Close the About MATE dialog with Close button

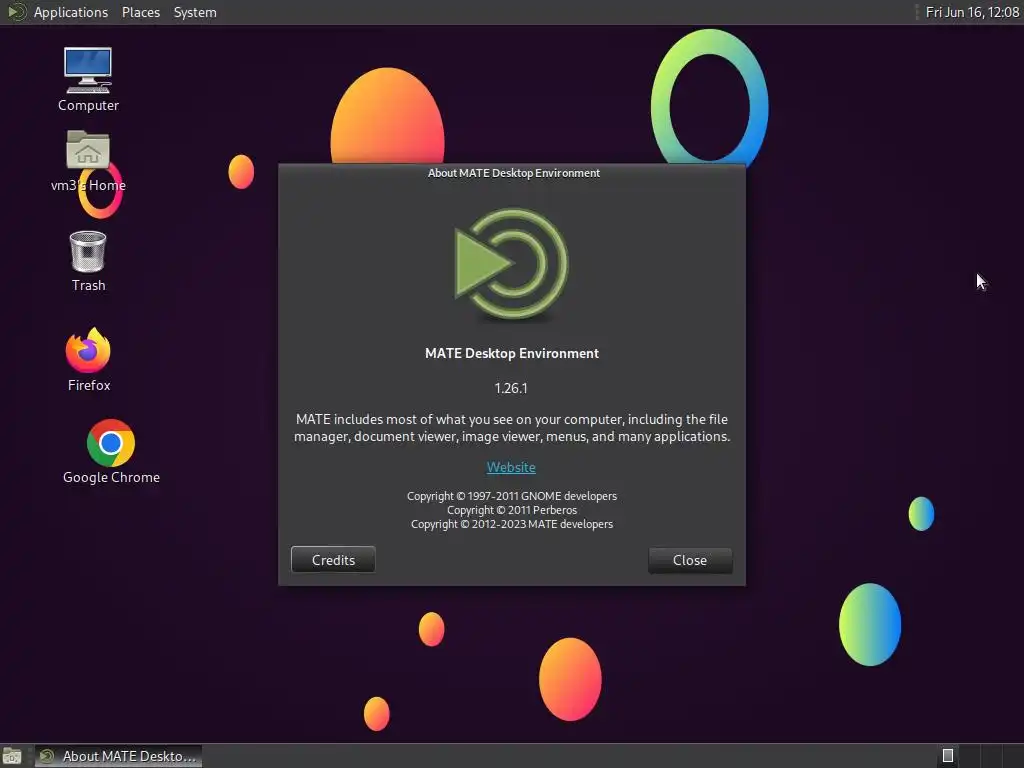(x=690, y=560)
